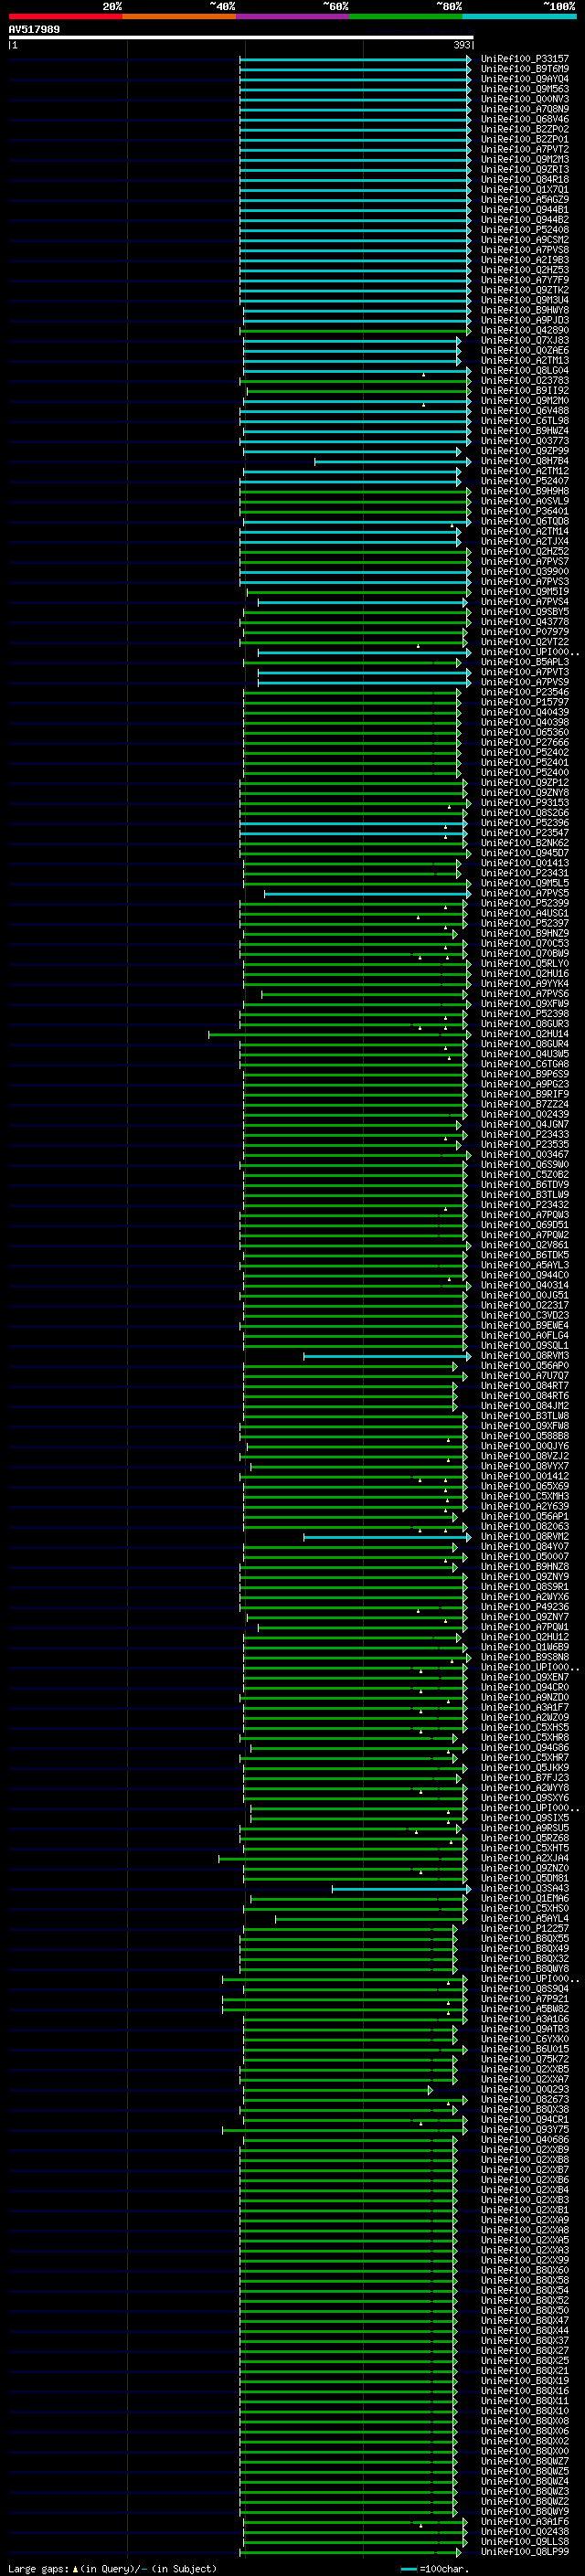Select hit label UniRef100_B9T6M9
This screenshot has height=2576, width=585.
[x=524, y=69]
